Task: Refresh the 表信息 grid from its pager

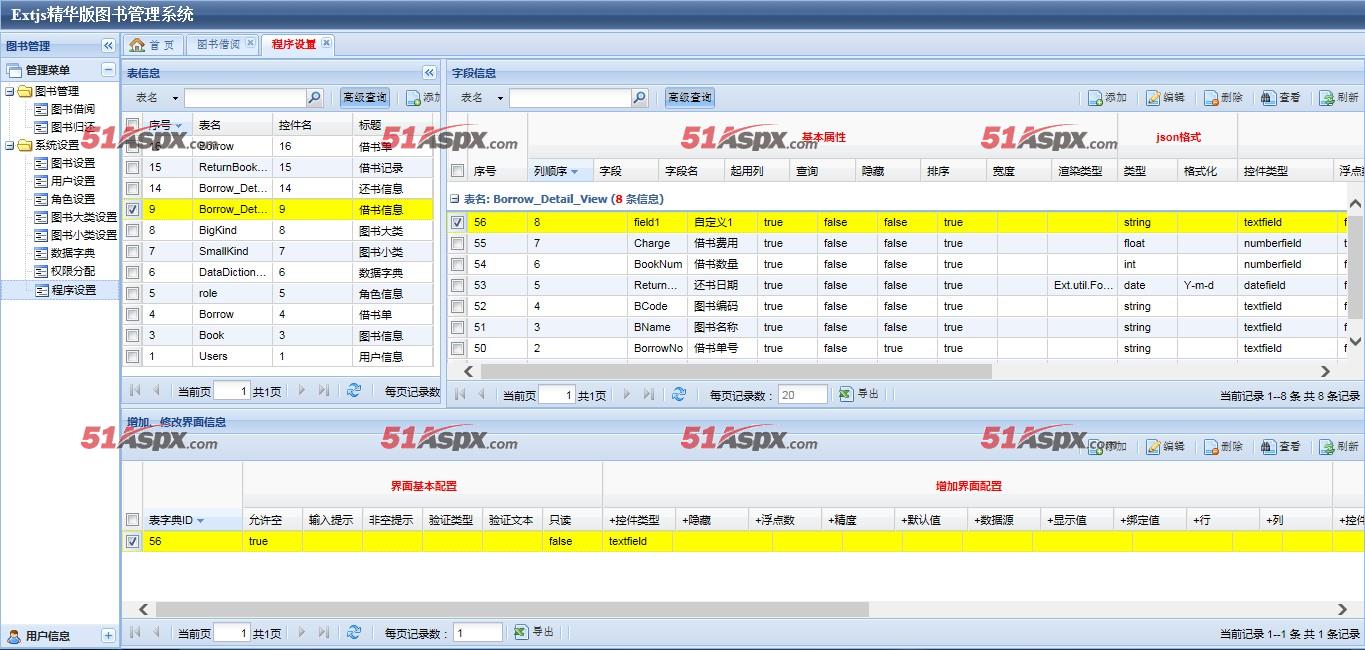Action: (354, 391)
